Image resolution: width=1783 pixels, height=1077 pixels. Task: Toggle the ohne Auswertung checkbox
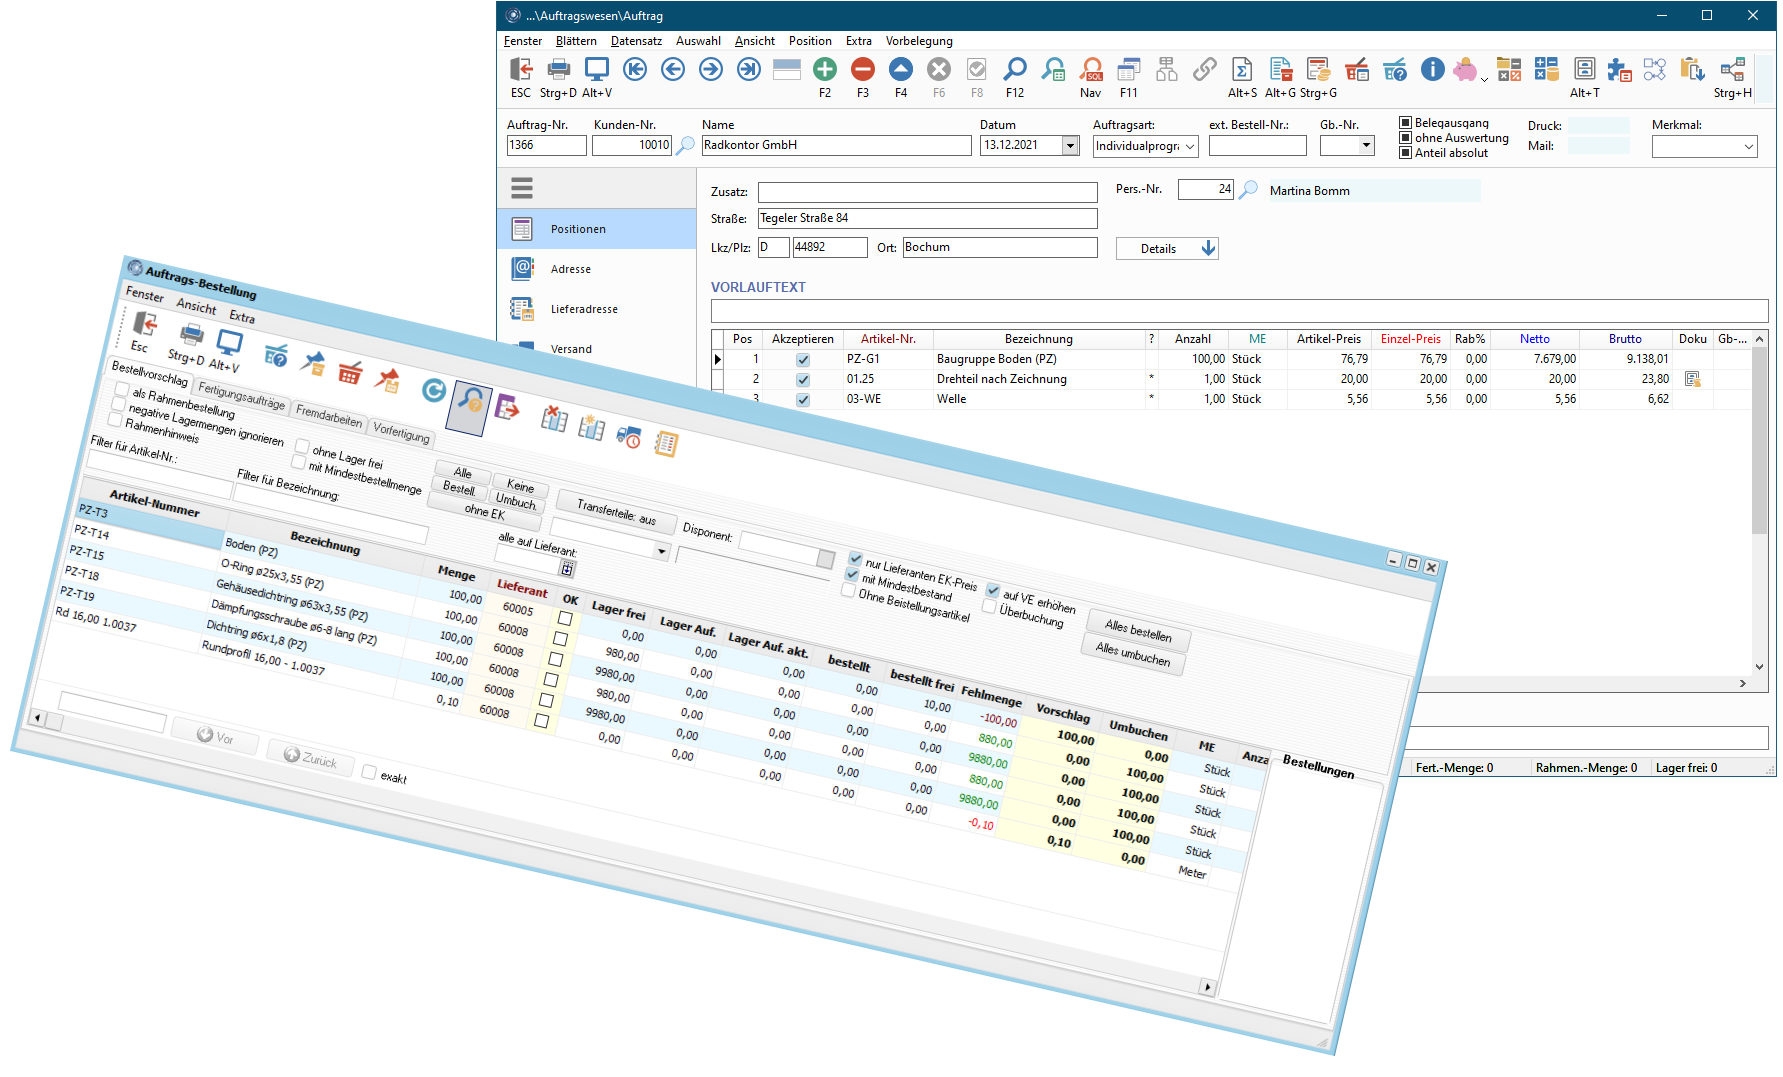(x=1405, y=138)
